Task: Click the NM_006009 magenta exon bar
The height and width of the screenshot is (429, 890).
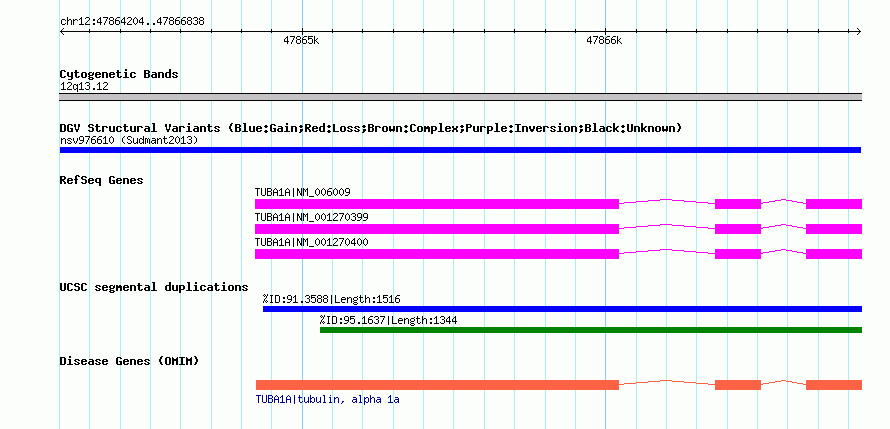Action: coord(436,204)
